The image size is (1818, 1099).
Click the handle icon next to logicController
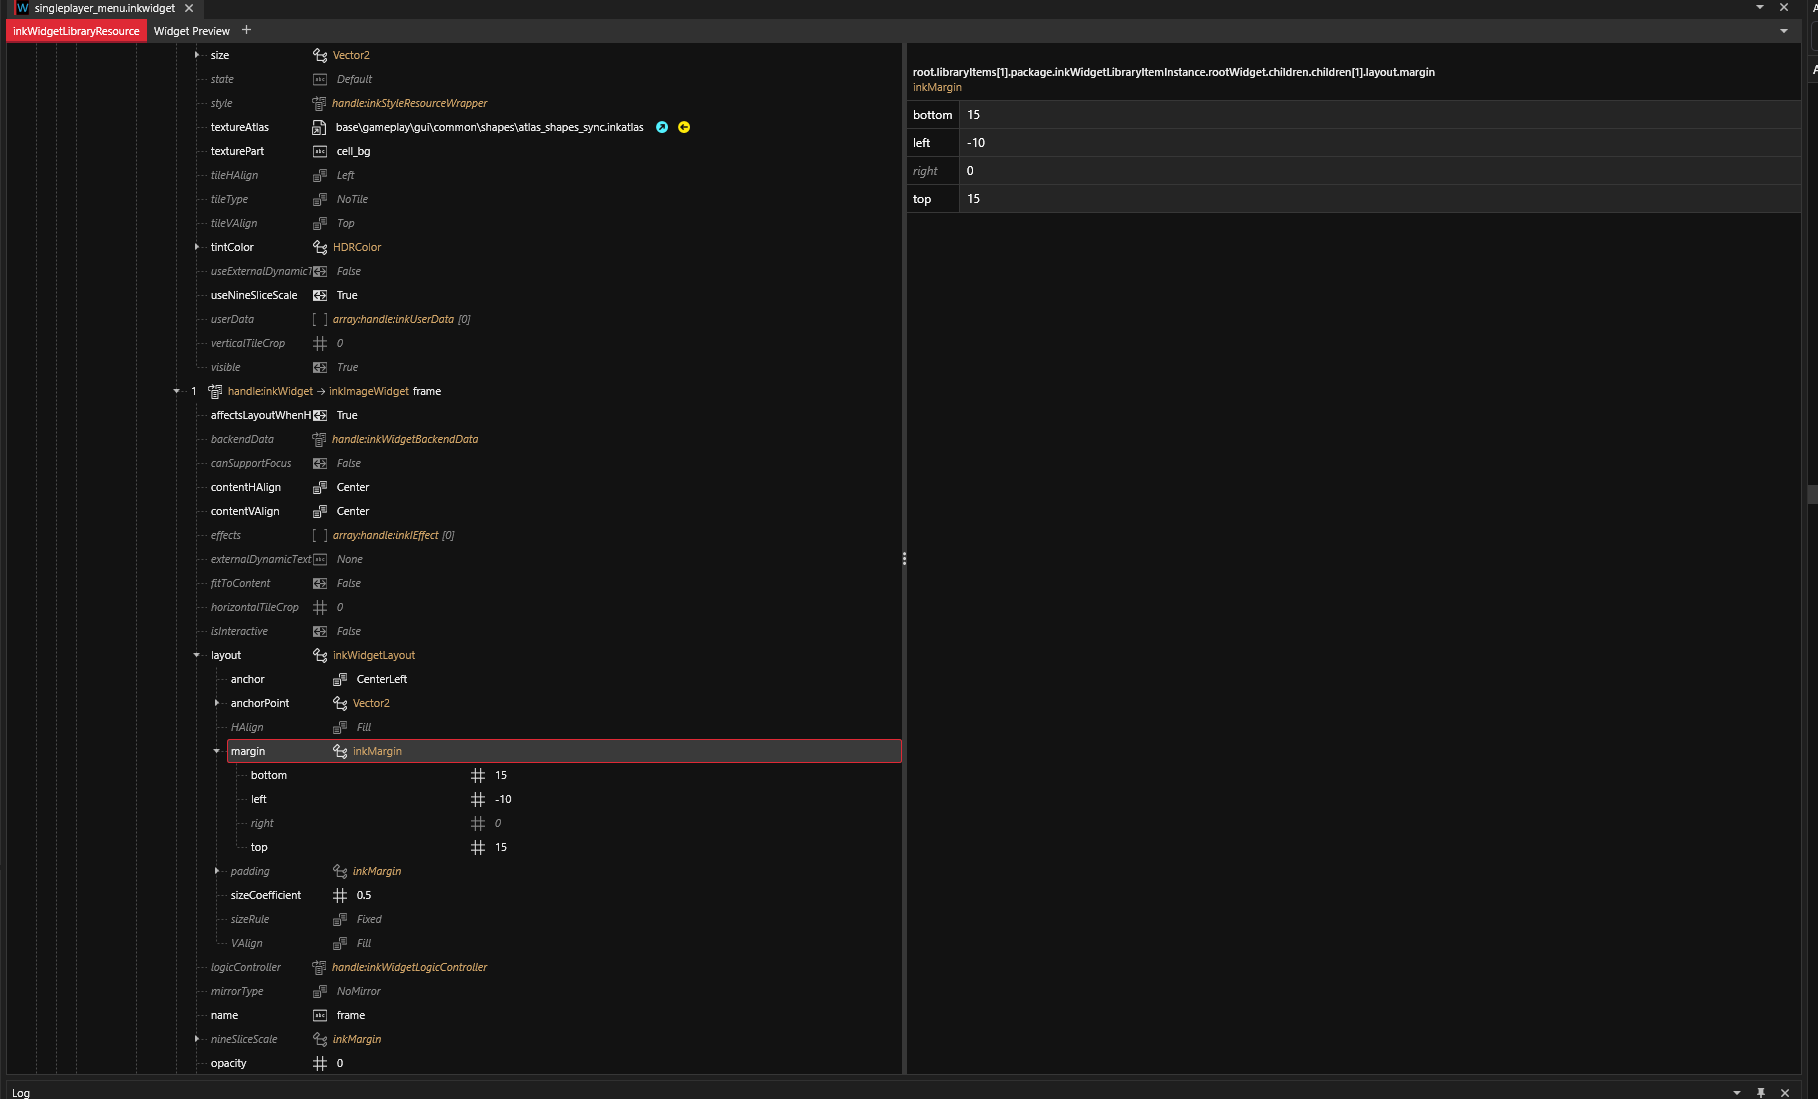(x=319, y=967)
